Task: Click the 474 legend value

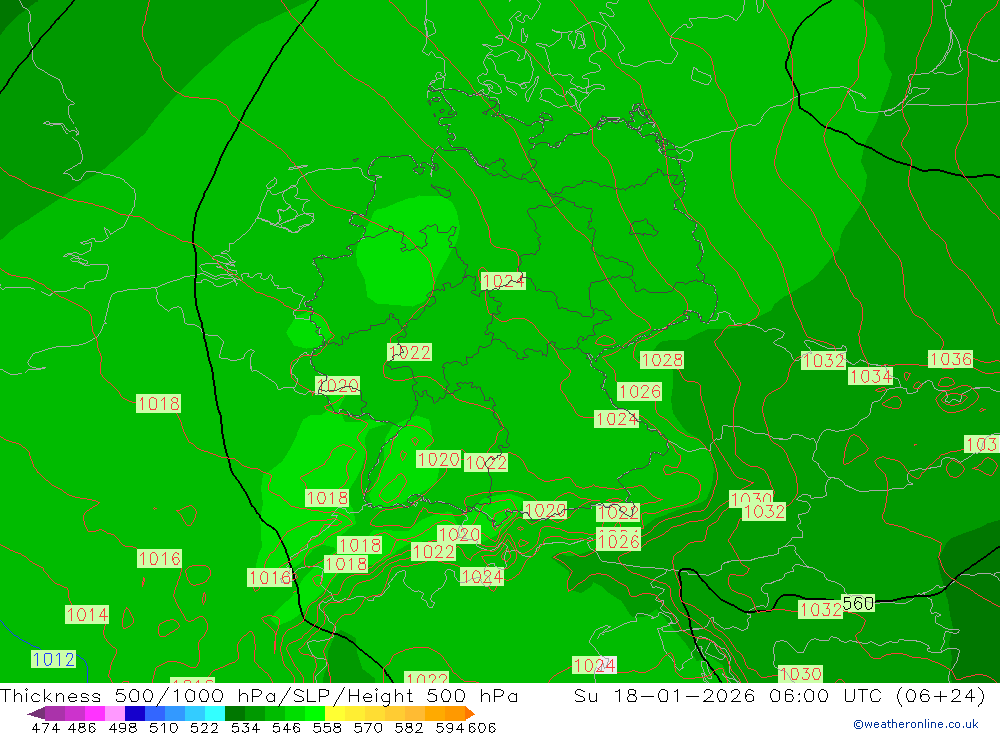Action: (x=46, y=727)
